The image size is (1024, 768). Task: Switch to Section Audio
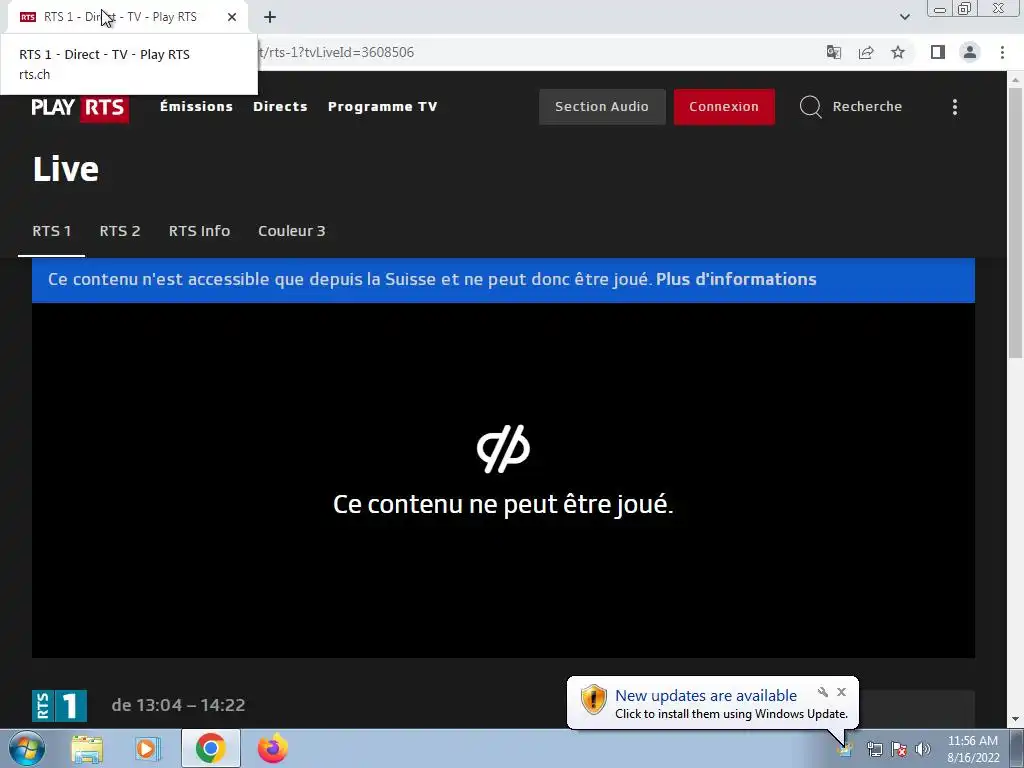[x=602, y=106]
